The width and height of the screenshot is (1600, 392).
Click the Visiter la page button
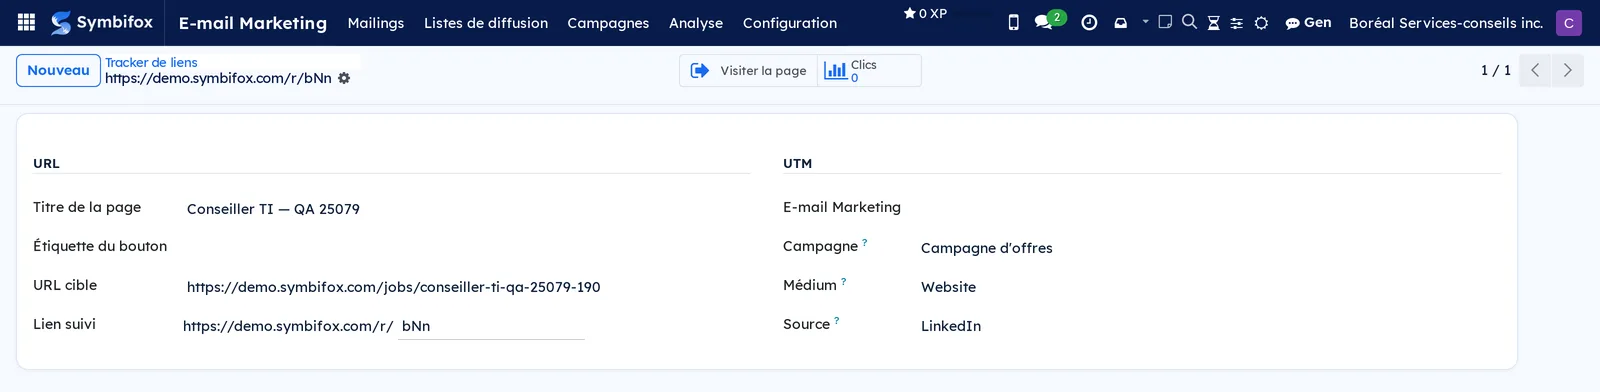point(749,70)
